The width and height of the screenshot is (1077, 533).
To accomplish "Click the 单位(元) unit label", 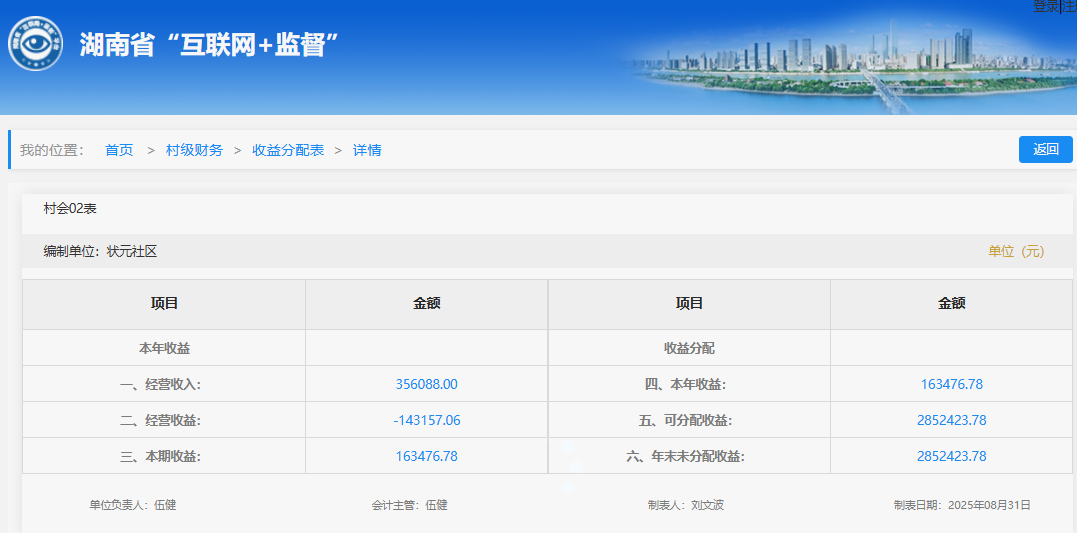I will pos(1016,251).
